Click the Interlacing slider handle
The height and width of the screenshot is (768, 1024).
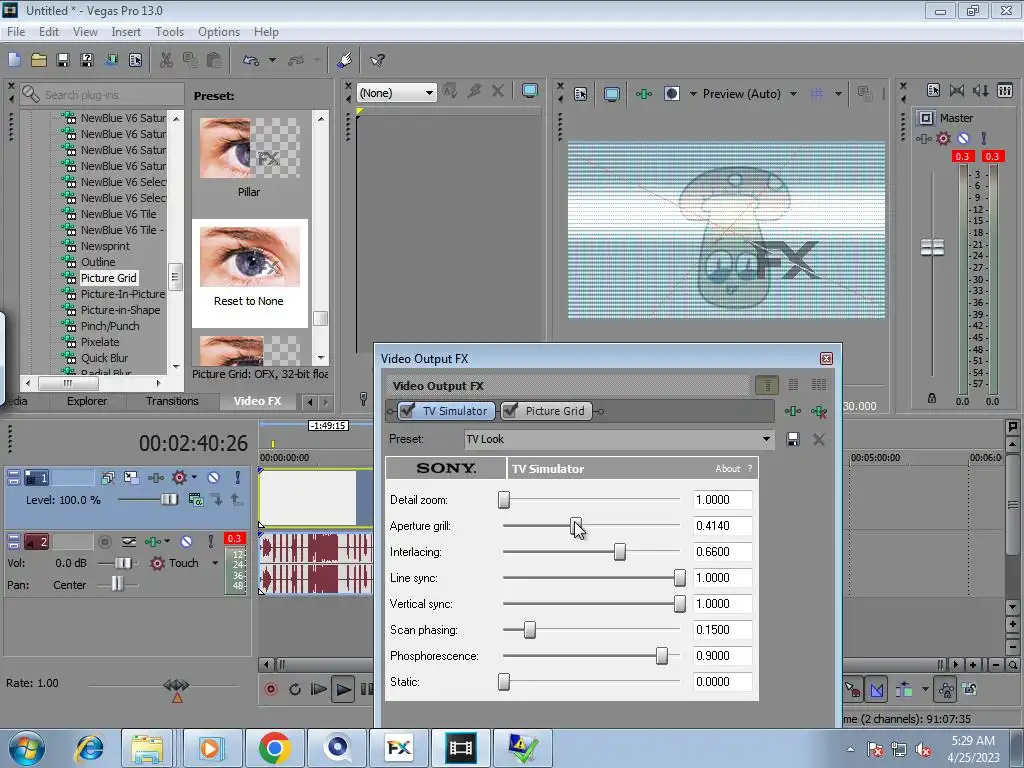pos(620,552)
